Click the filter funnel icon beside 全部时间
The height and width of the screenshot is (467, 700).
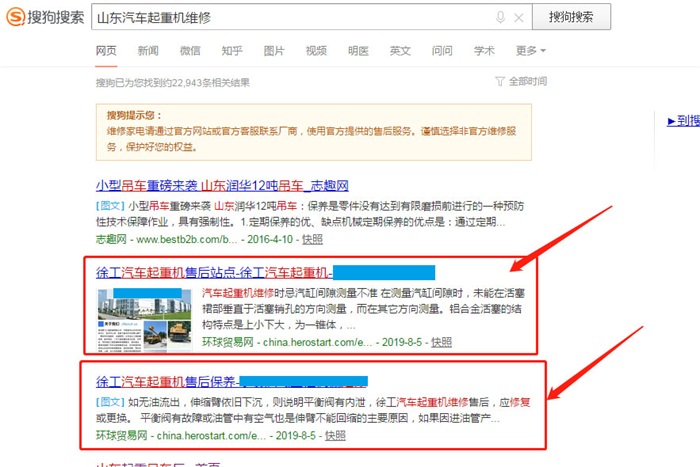500,81
